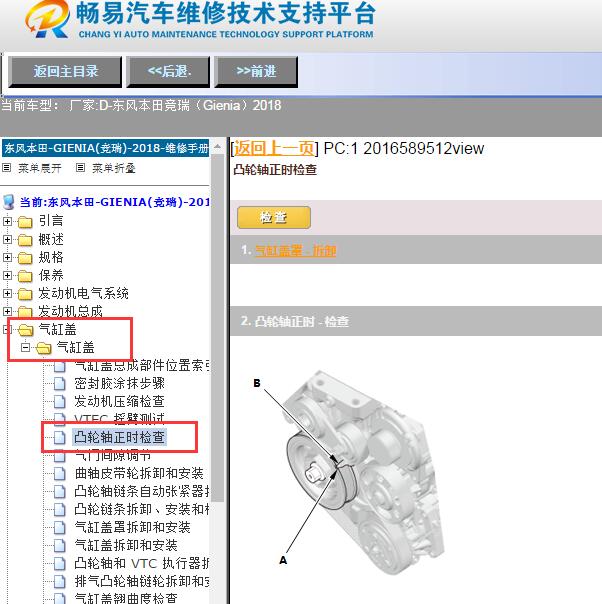Image resolution: width=602 pixels, height=604 pixels.
Task: Open 气缸盖翘曲度检查 page
Action: (126, 598)
